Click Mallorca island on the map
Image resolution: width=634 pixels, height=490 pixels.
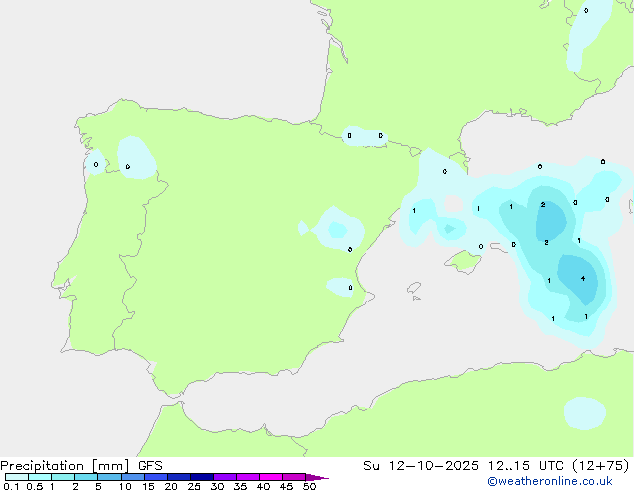click(464, 261)
